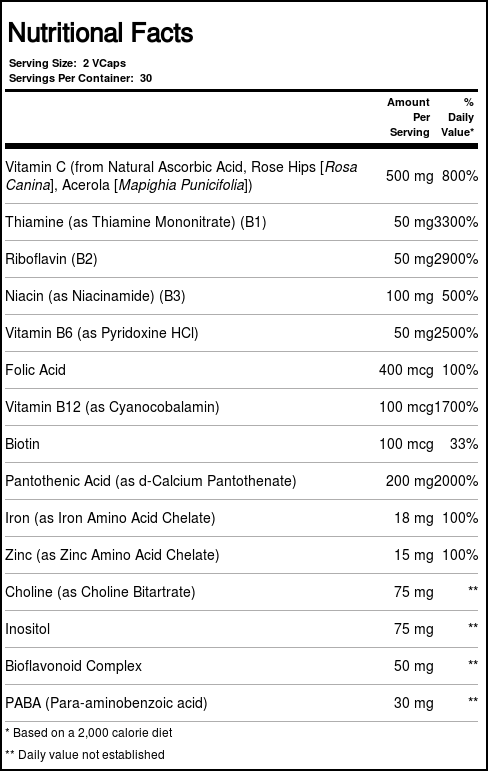Select the Inositol 75 mg amount
Image resolution: width=488 pixels, height=771 pixels.
coord(414,629)
